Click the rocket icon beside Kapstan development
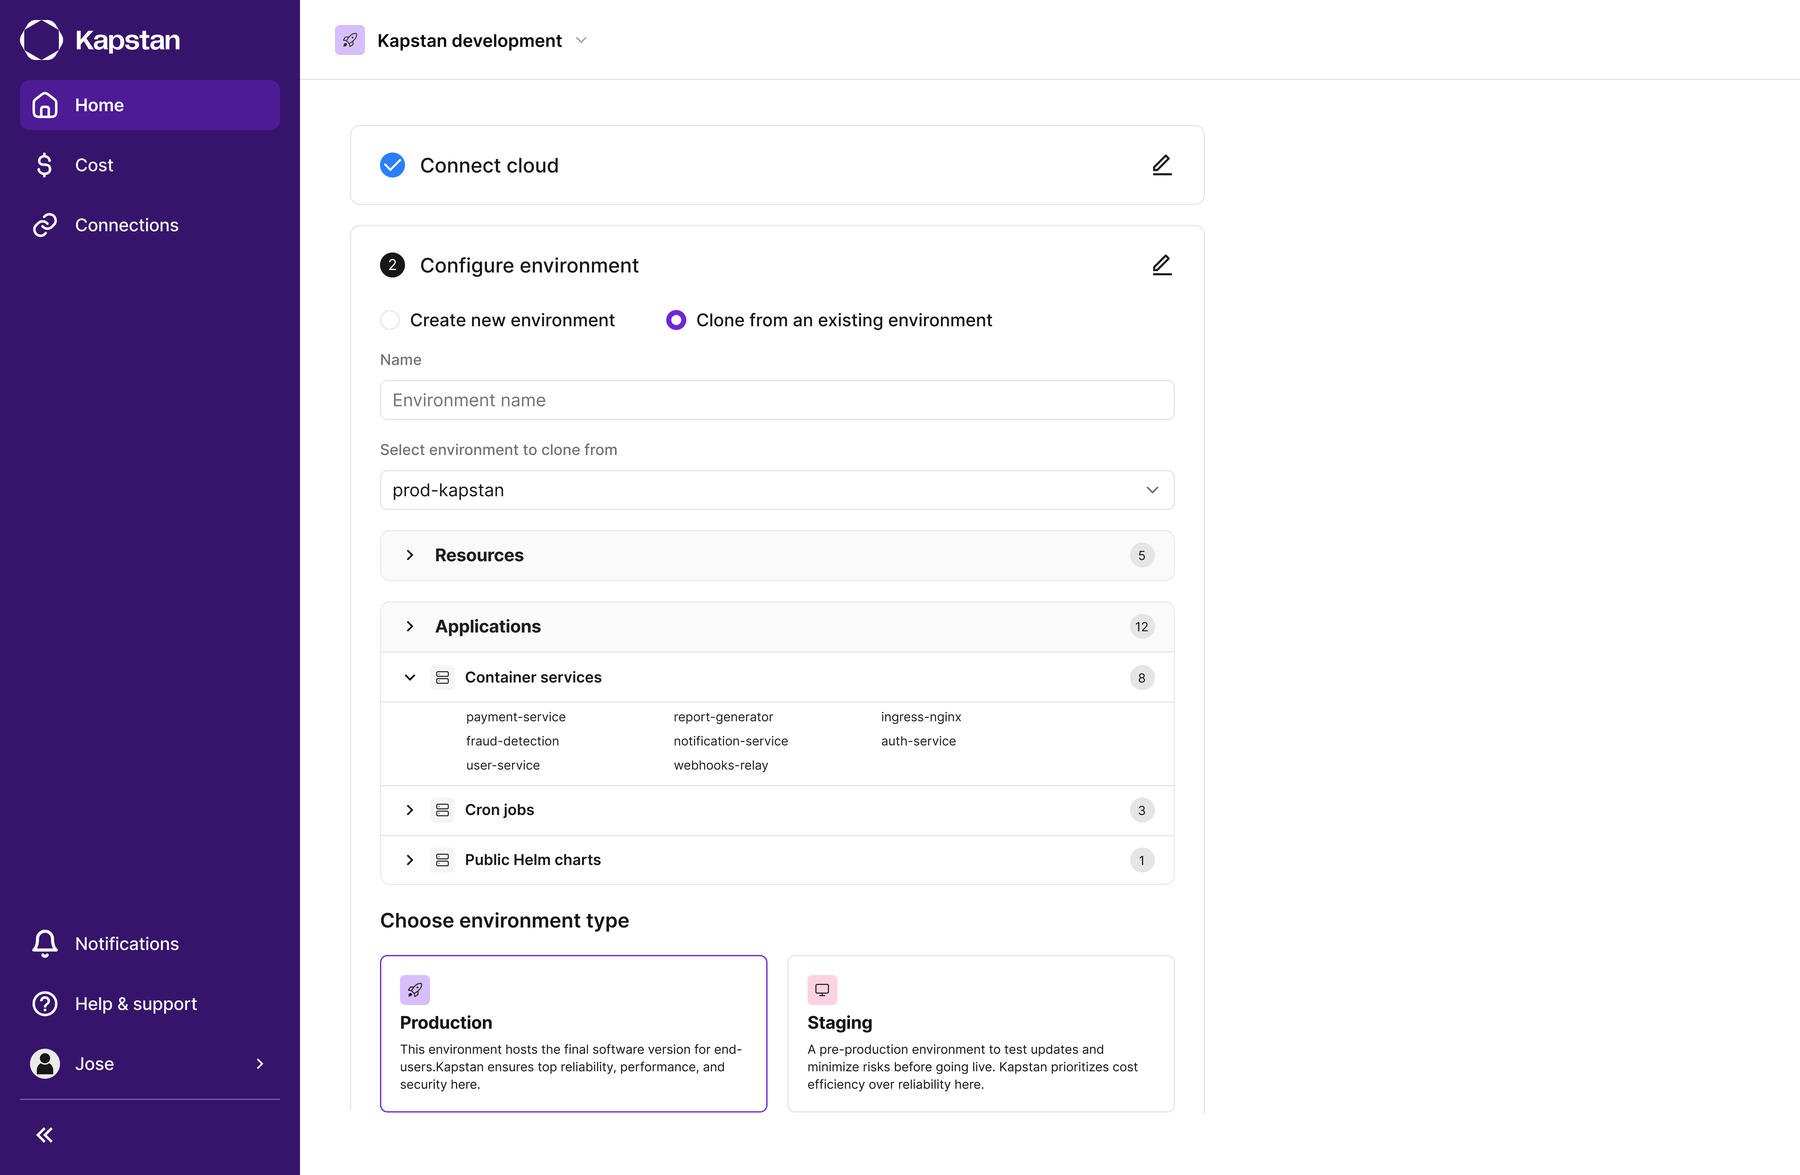 click(x=350, y=40)
